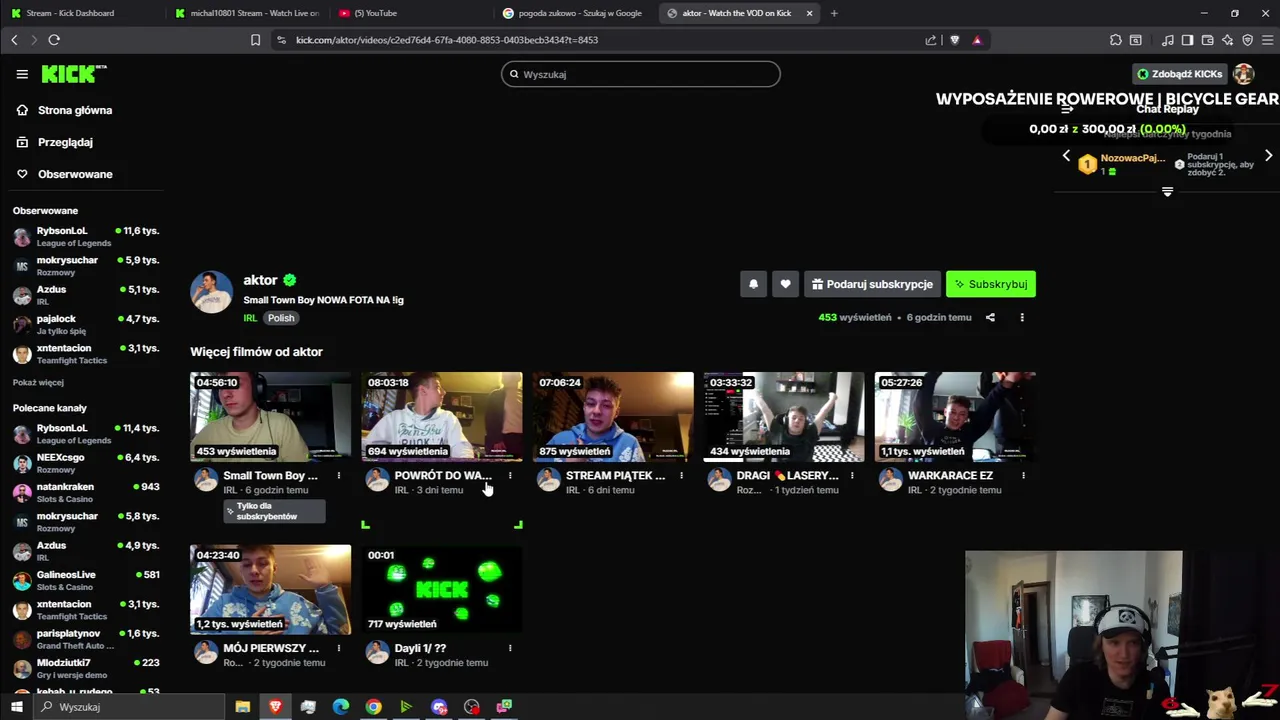Open Brave Shields lion icon
Image resolution: width=1280 pixels, height=720 pixels.
[954, 40]
